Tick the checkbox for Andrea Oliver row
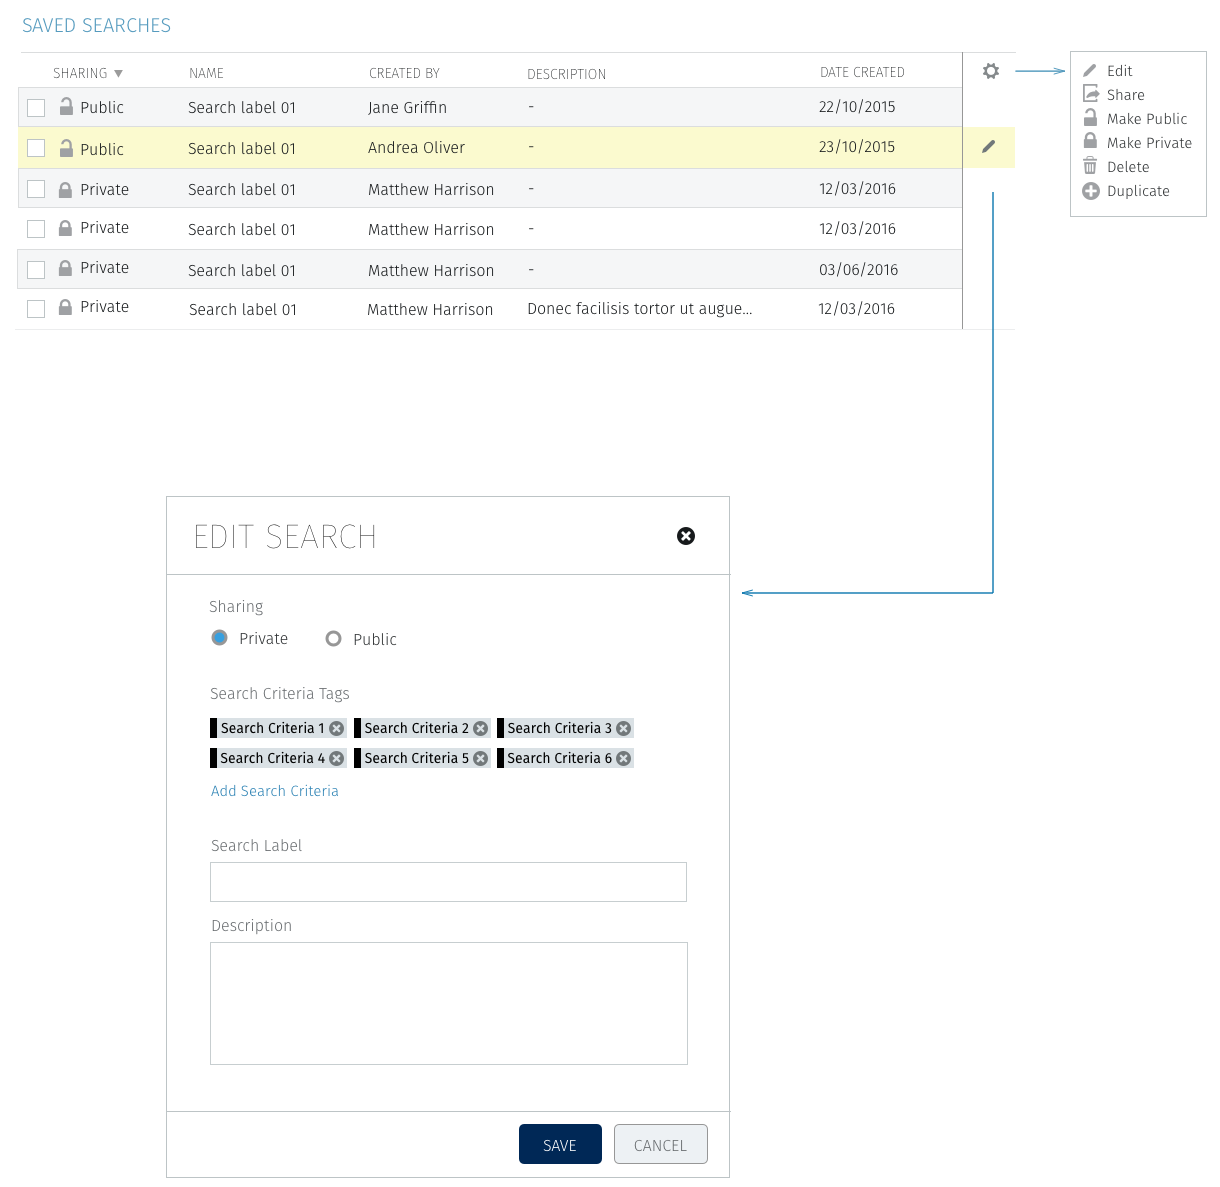This screenshot has width=1220, height=1187. coord(36,148)
